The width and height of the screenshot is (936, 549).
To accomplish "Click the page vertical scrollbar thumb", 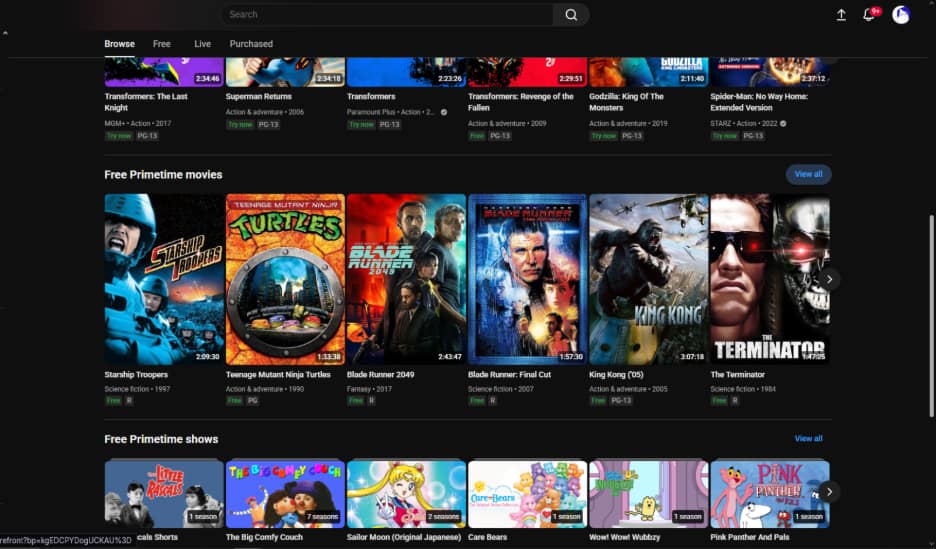I will tap(931, 315).
